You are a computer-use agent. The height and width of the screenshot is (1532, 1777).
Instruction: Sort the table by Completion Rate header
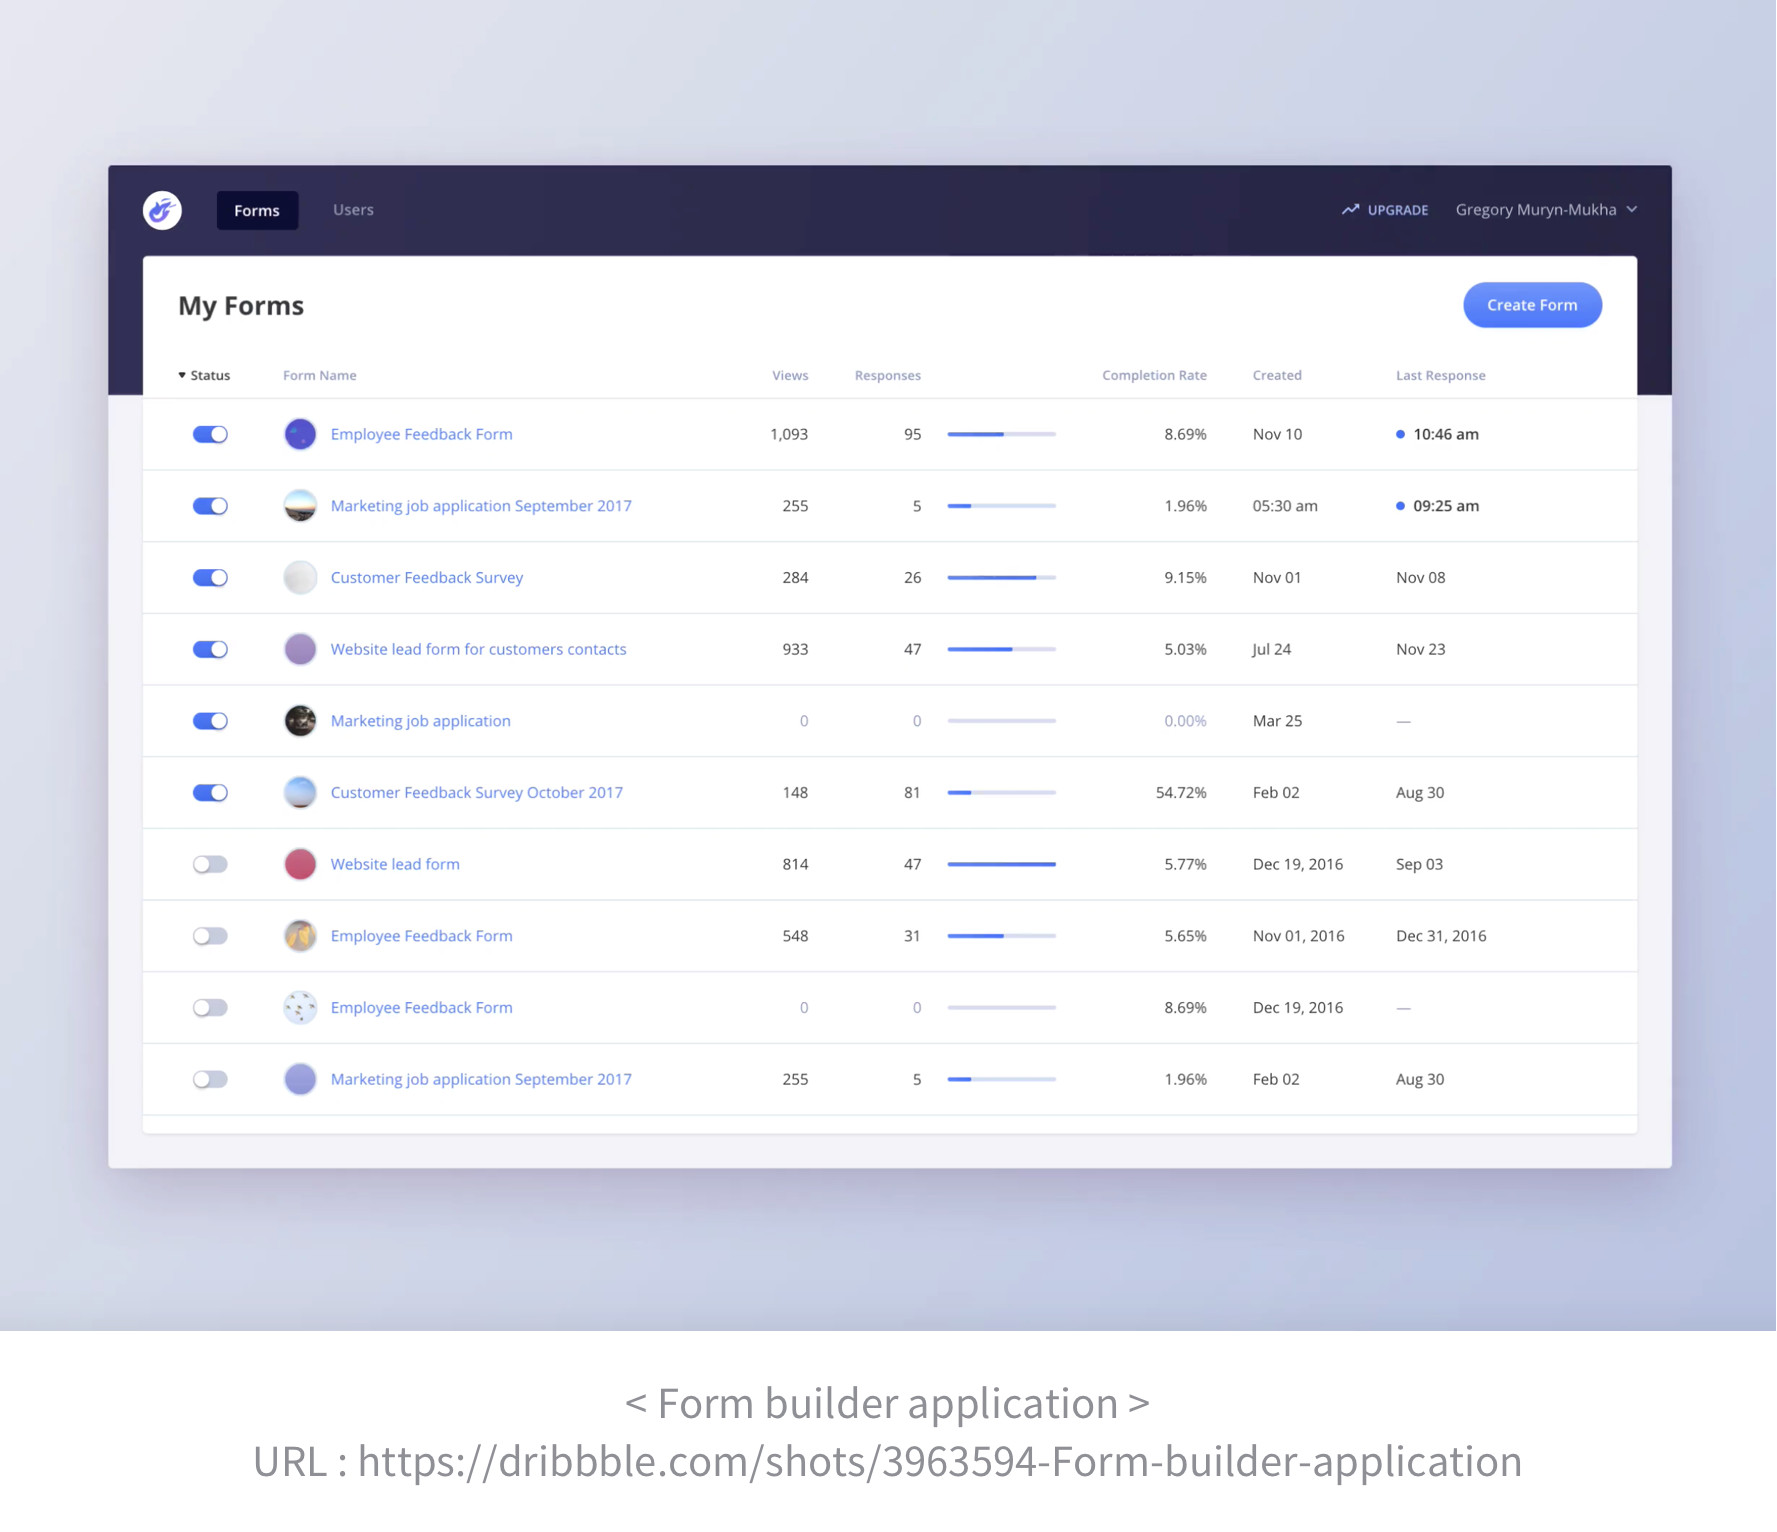(1154, 376)
